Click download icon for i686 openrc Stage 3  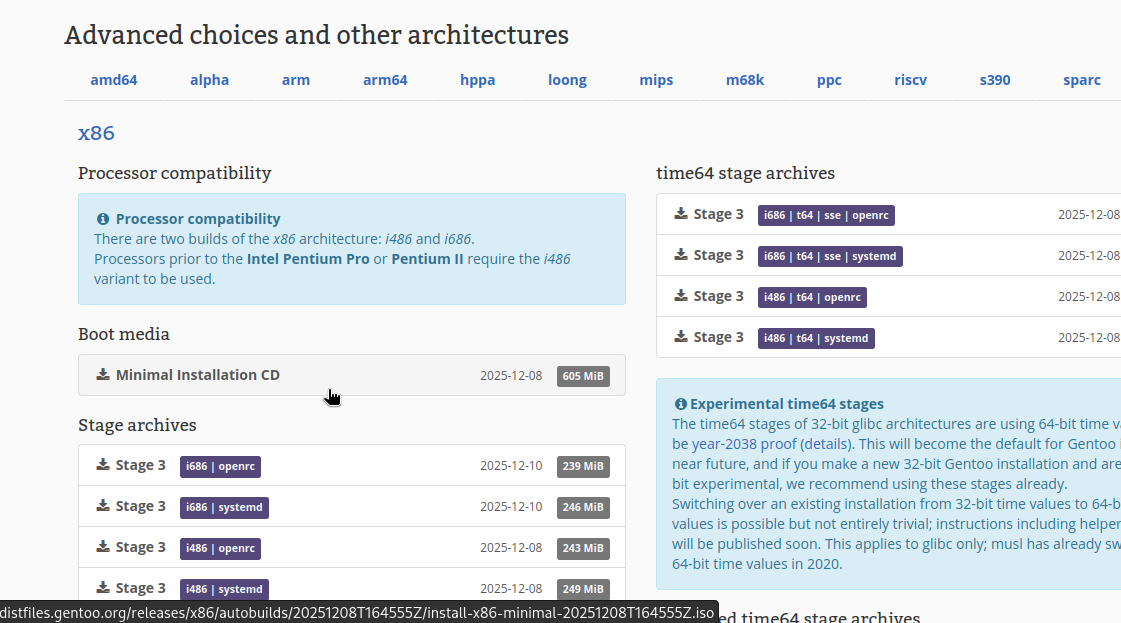click(102, 465)
